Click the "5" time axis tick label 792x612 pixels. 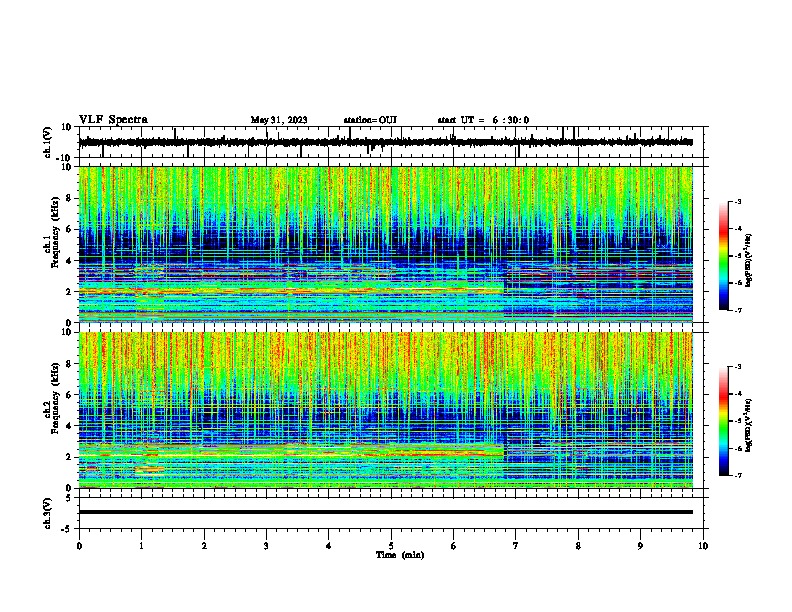pos(391,546)
